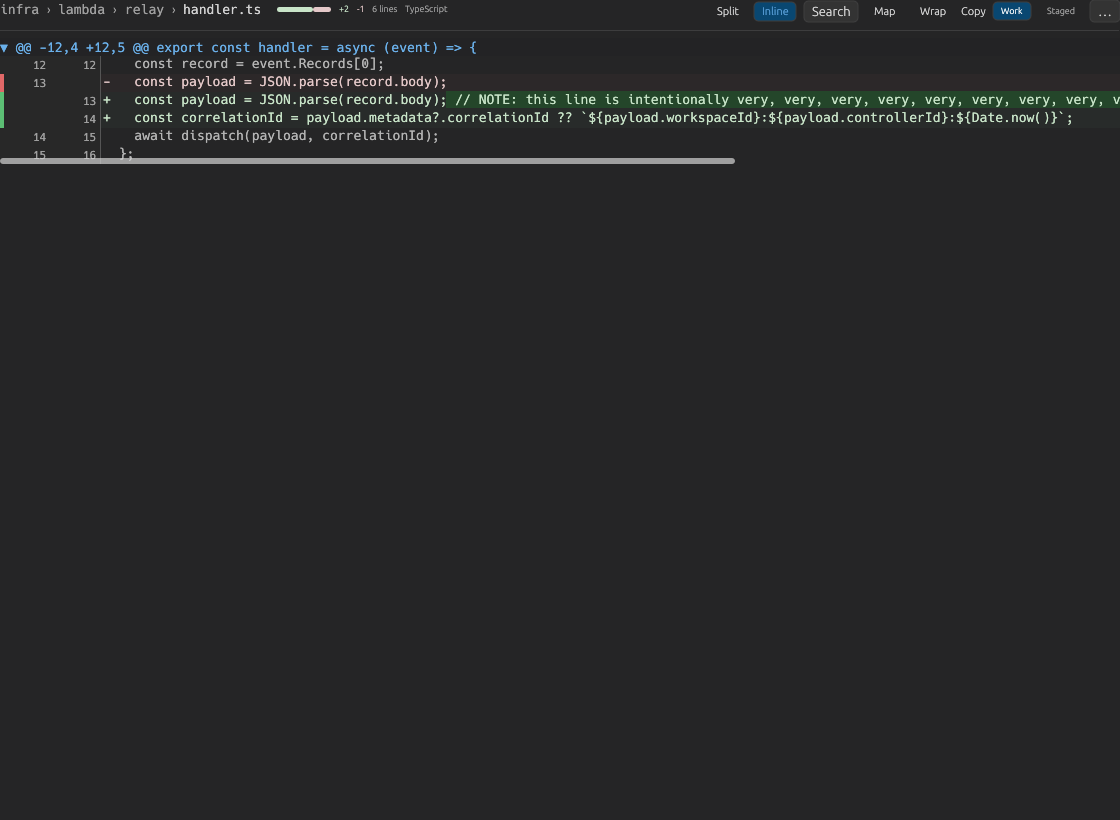The height and width of the screenshot is (820, 1120).
Task: Click the hunk header text @@ -12,4 +12,5 @@
Action: pyautogui.click(x=82, y=48)
